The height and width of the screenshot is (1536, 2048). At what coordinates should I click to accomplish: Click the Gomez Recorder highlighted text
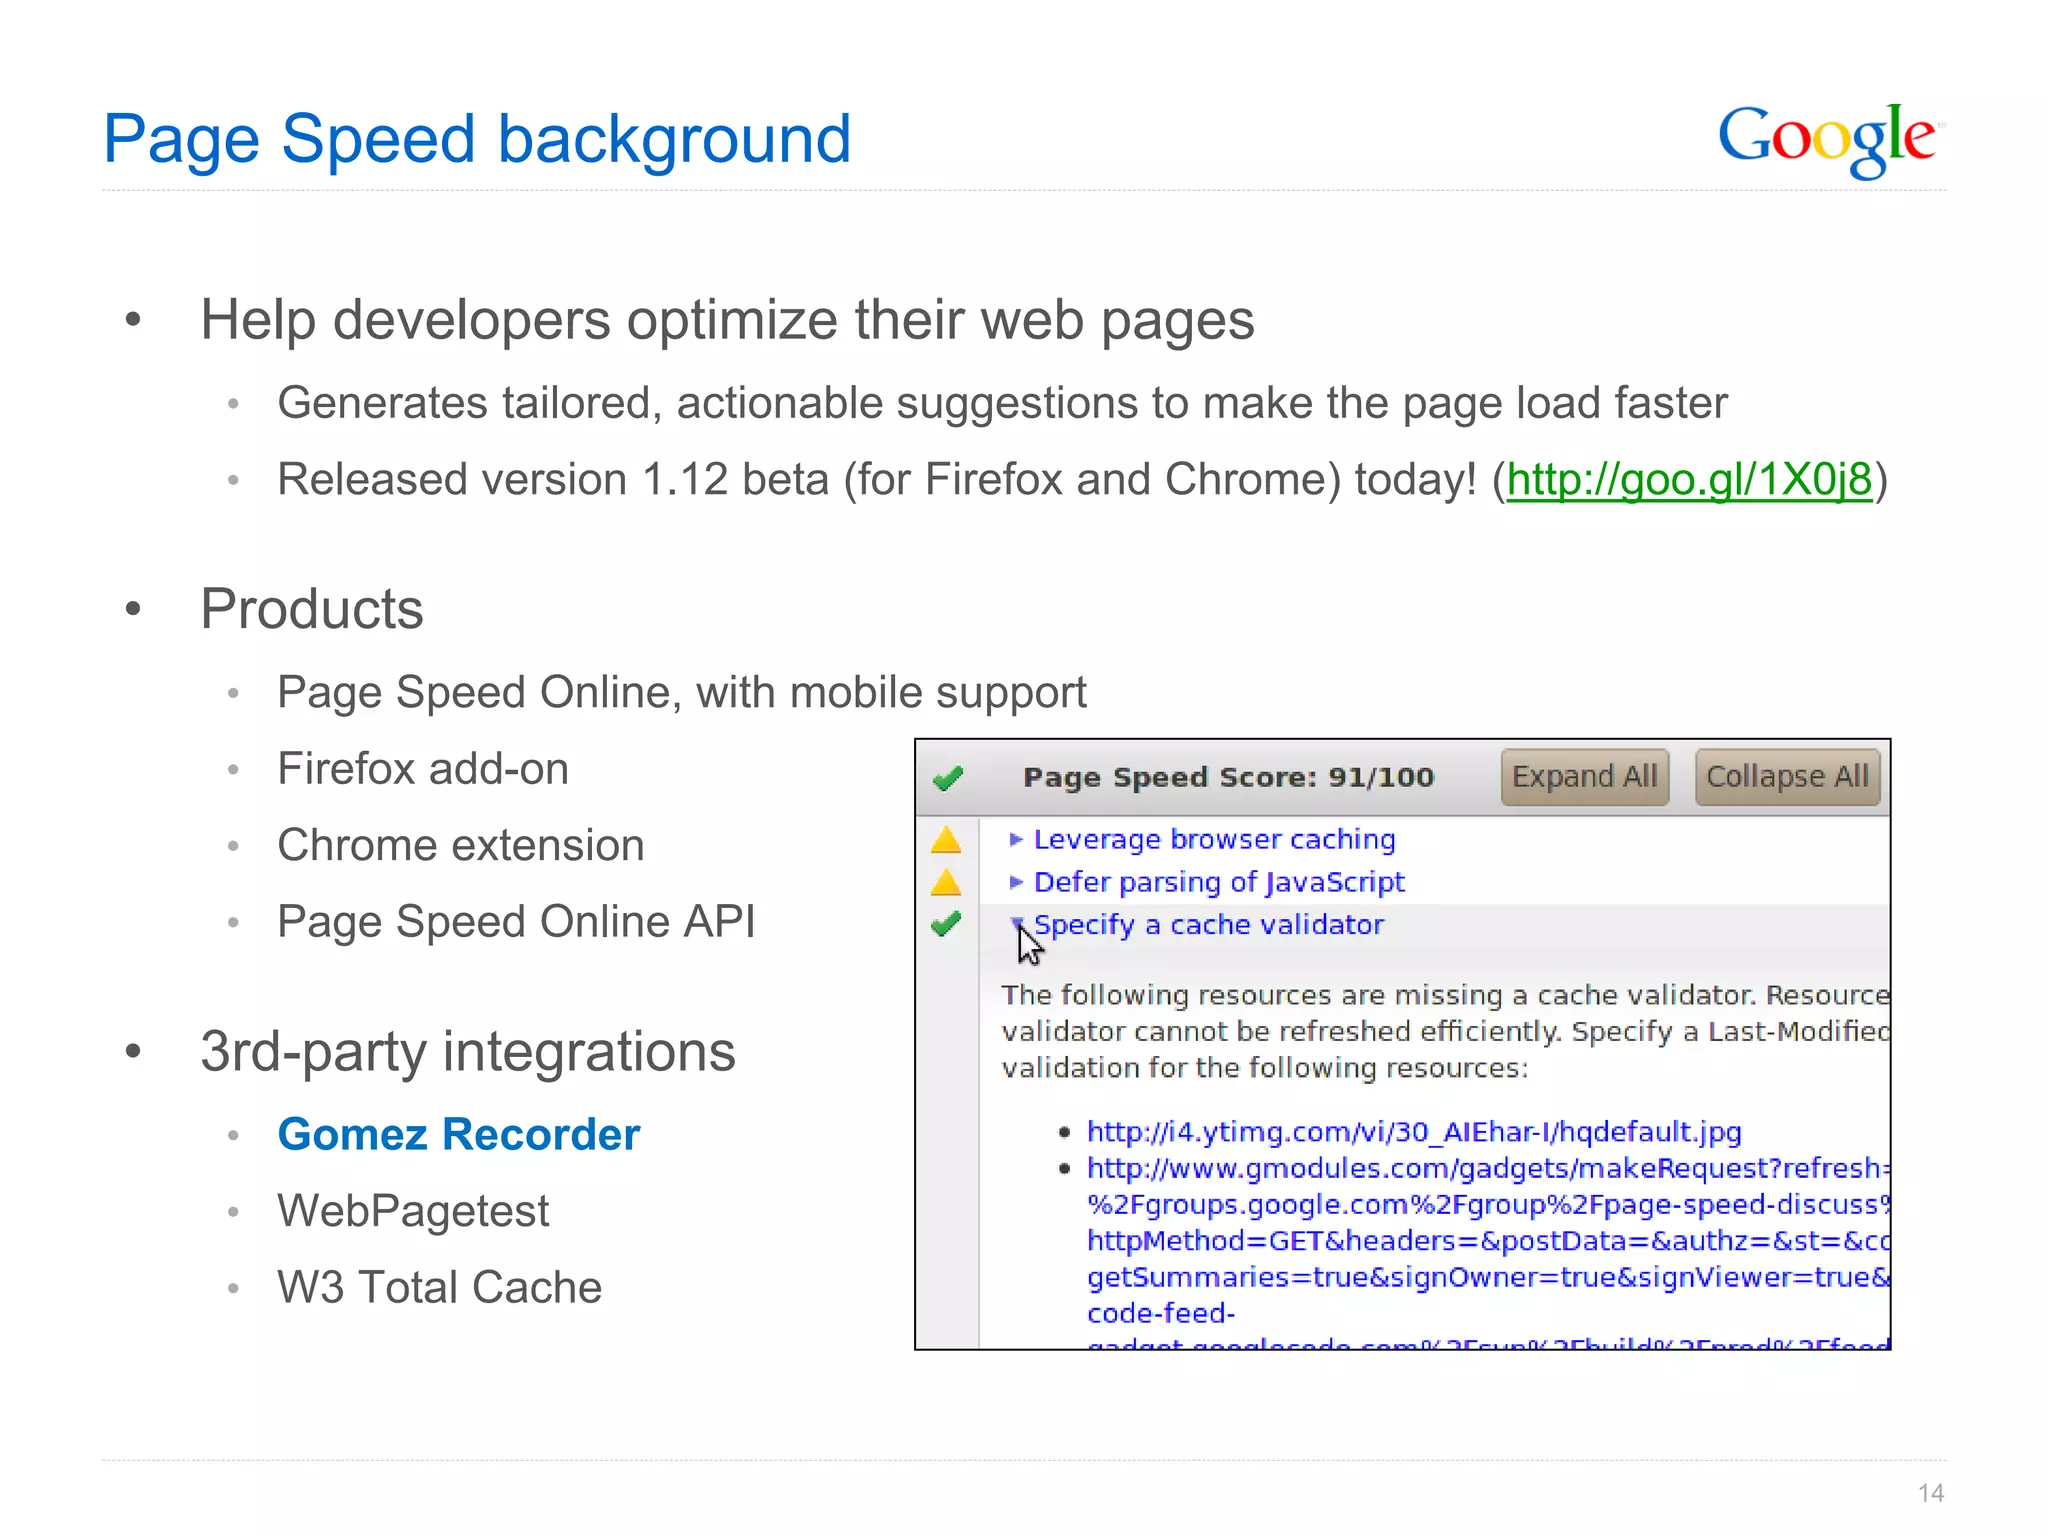[x=459, y=1134]
